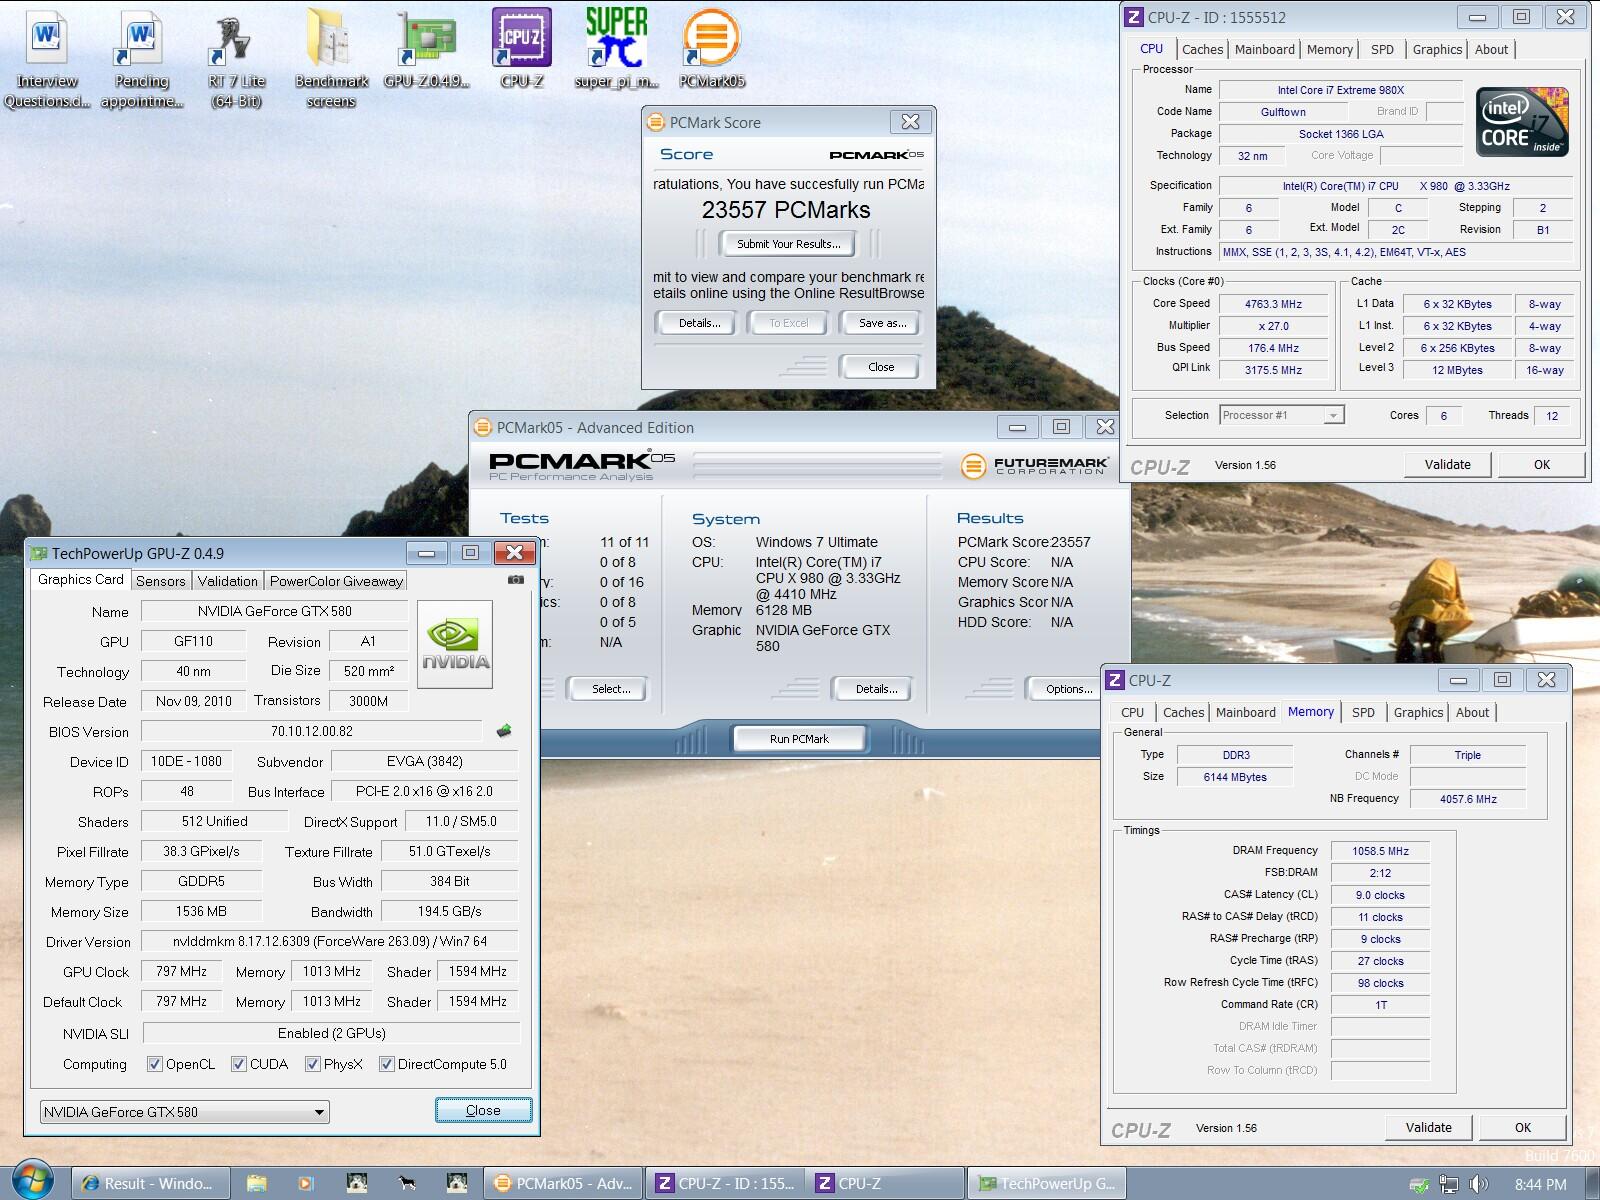This screenshot has height=1200, width=1600.
Task: Click Close button in GPU-Z
Action: (483, 1110)
